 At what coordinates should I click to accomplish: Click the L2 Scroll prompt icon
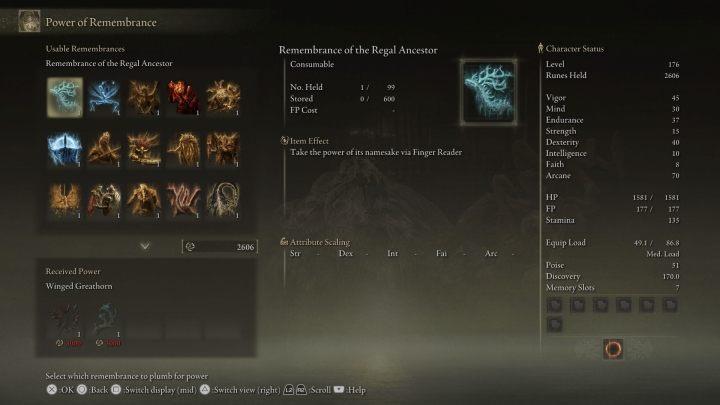[288, 389]
